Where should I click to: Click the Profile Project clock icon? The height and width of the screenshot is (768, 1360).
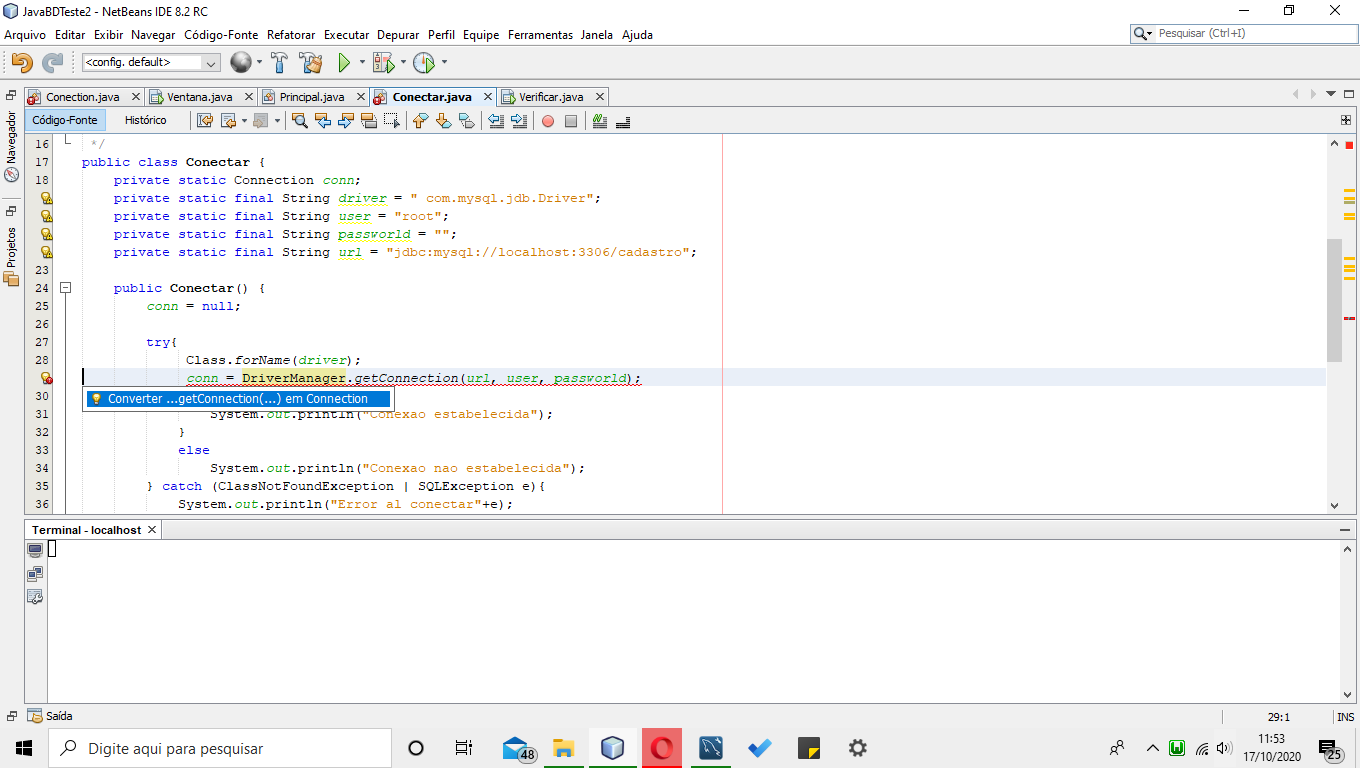(424, 63)
